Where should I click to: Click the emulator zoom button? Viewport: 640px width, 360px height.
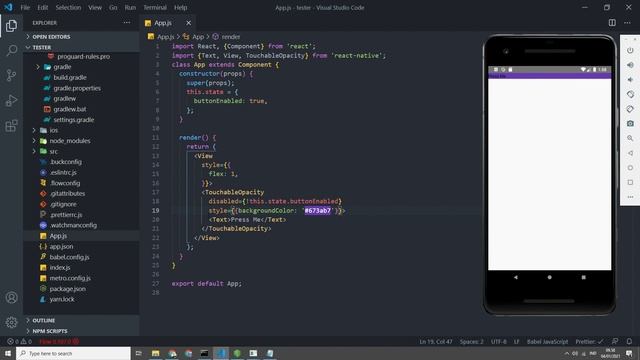coord(630,138)
